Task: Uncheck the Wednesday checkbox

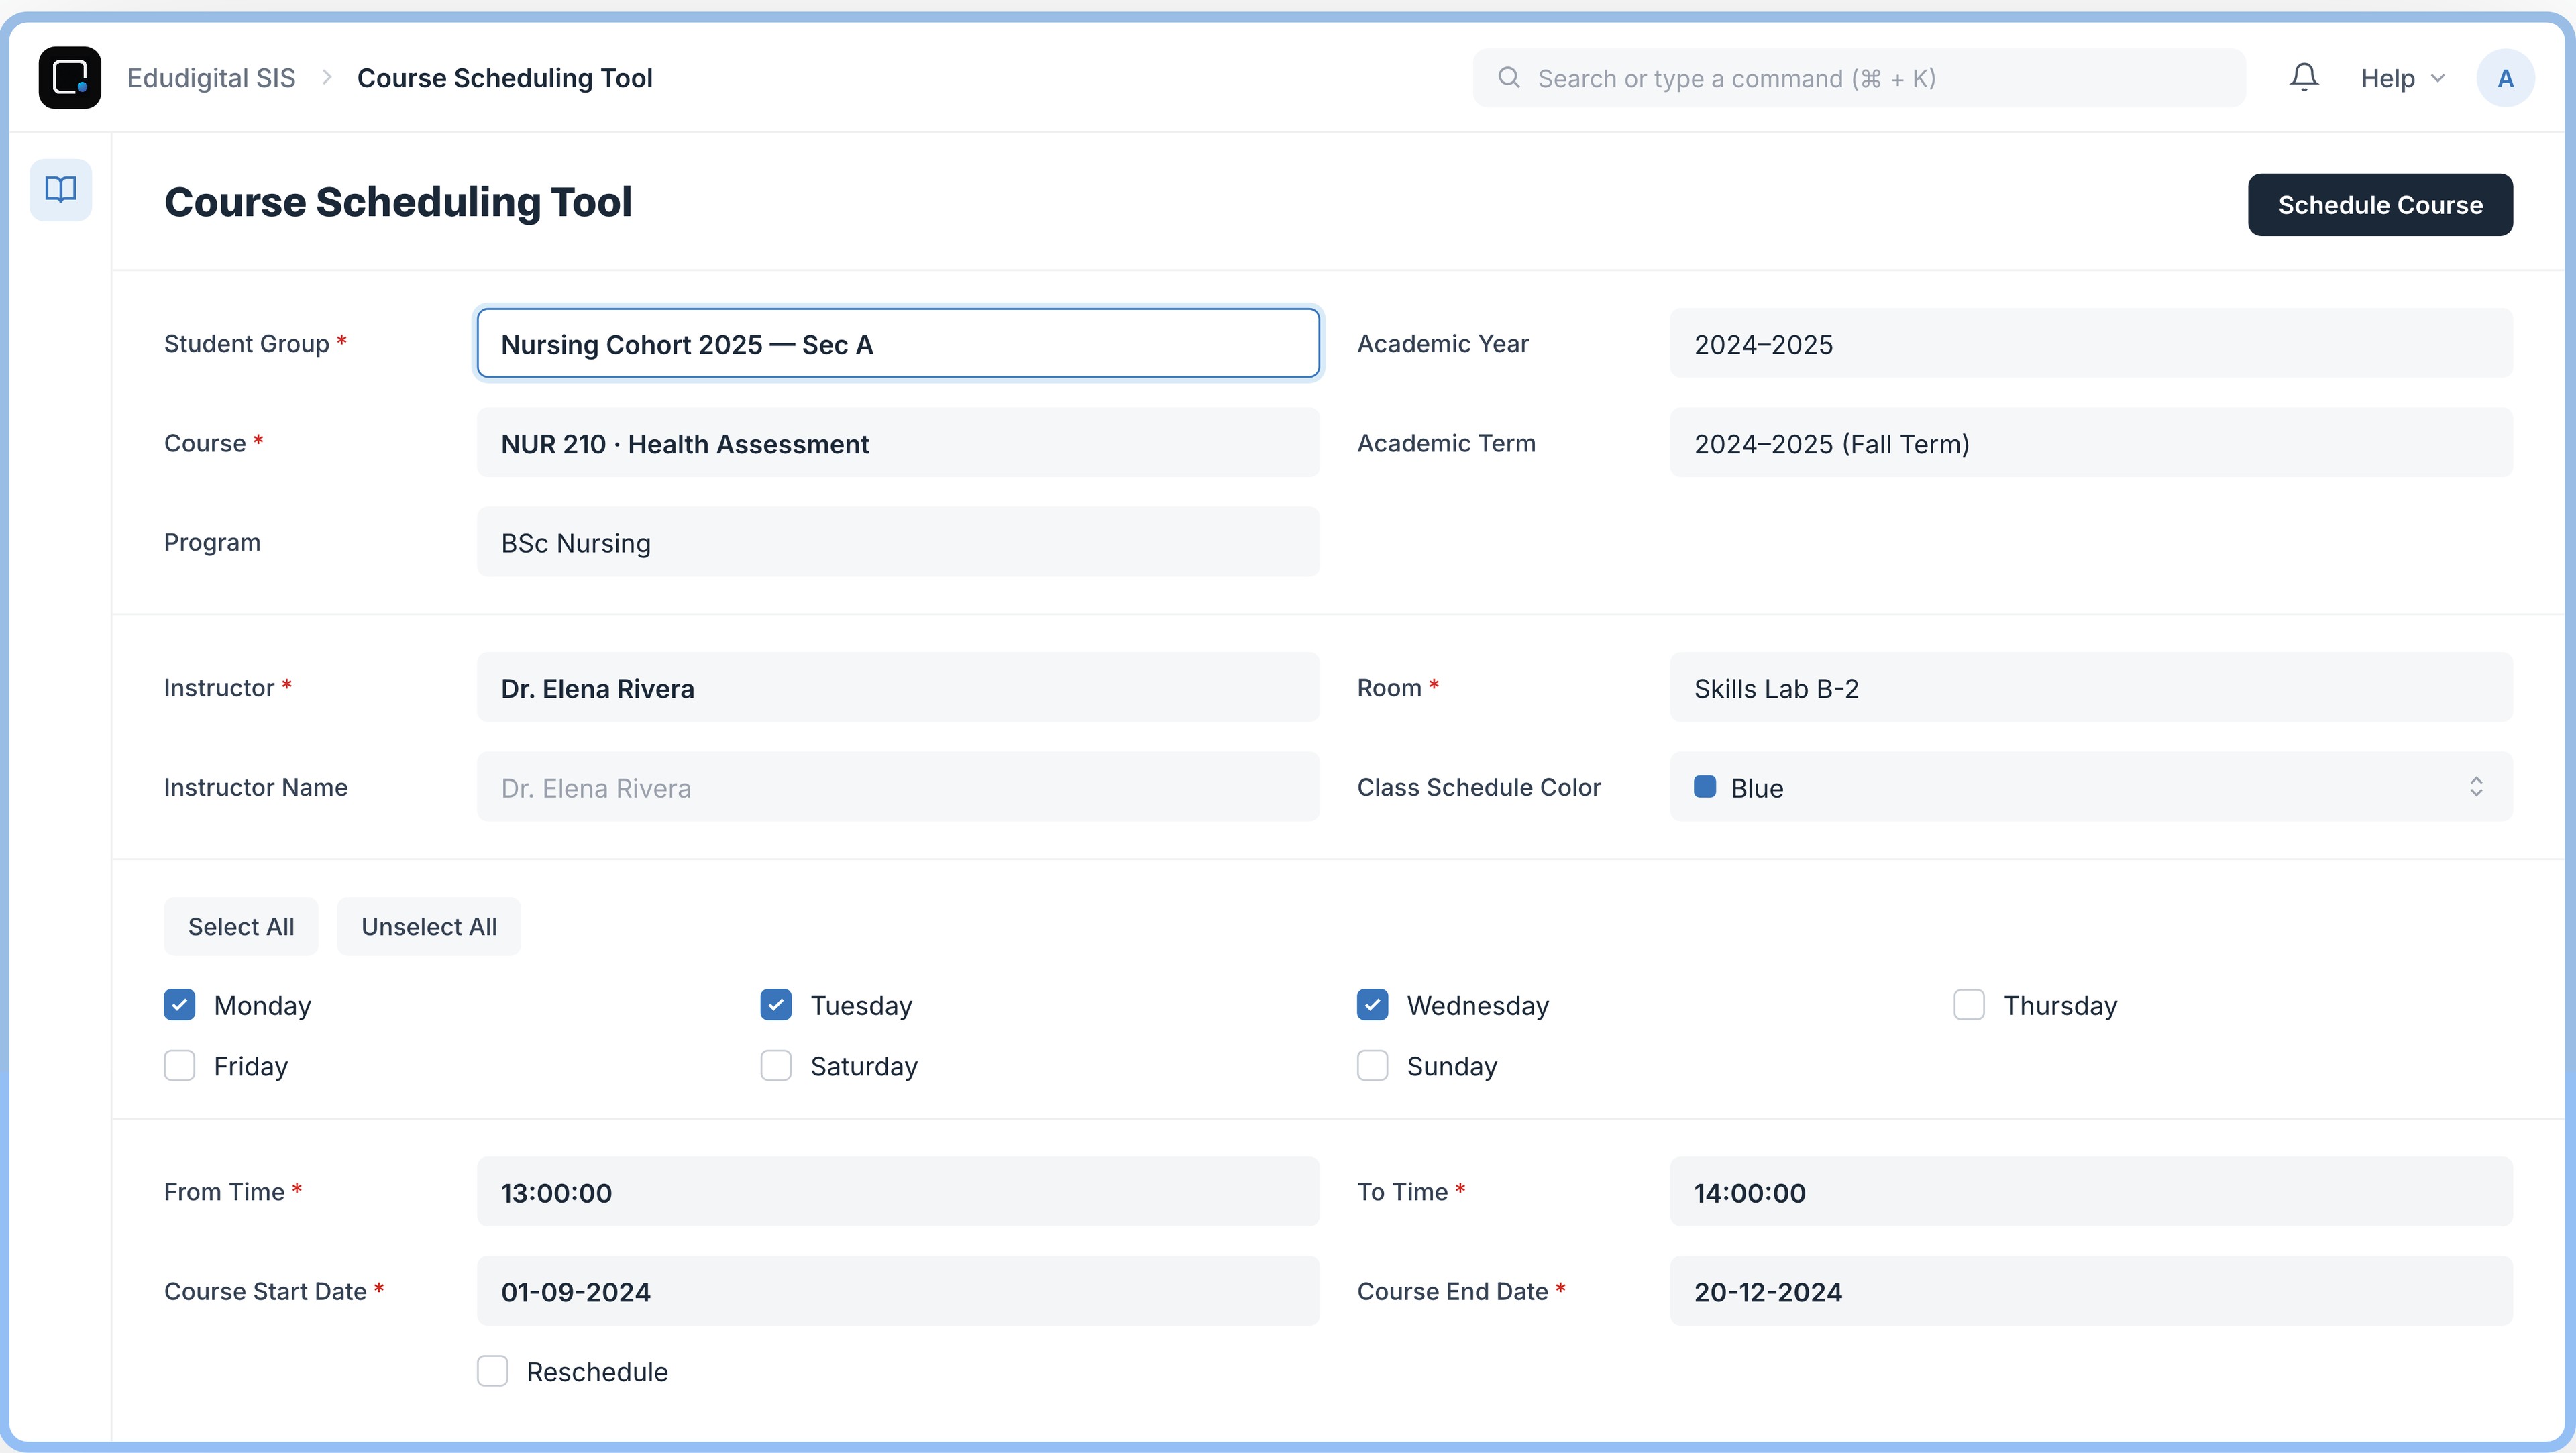Action: (1373, 1005)
